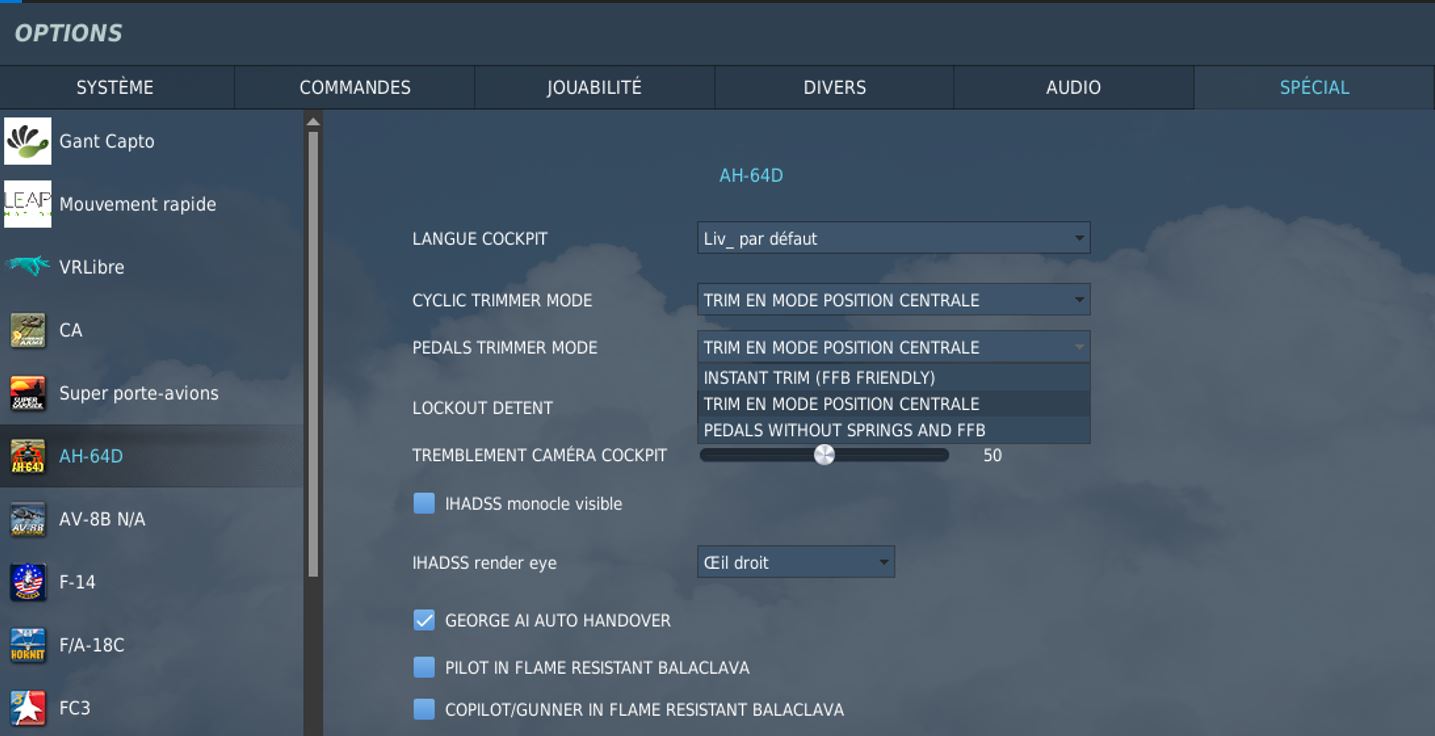Select F/A-18C list entry text

92,645
